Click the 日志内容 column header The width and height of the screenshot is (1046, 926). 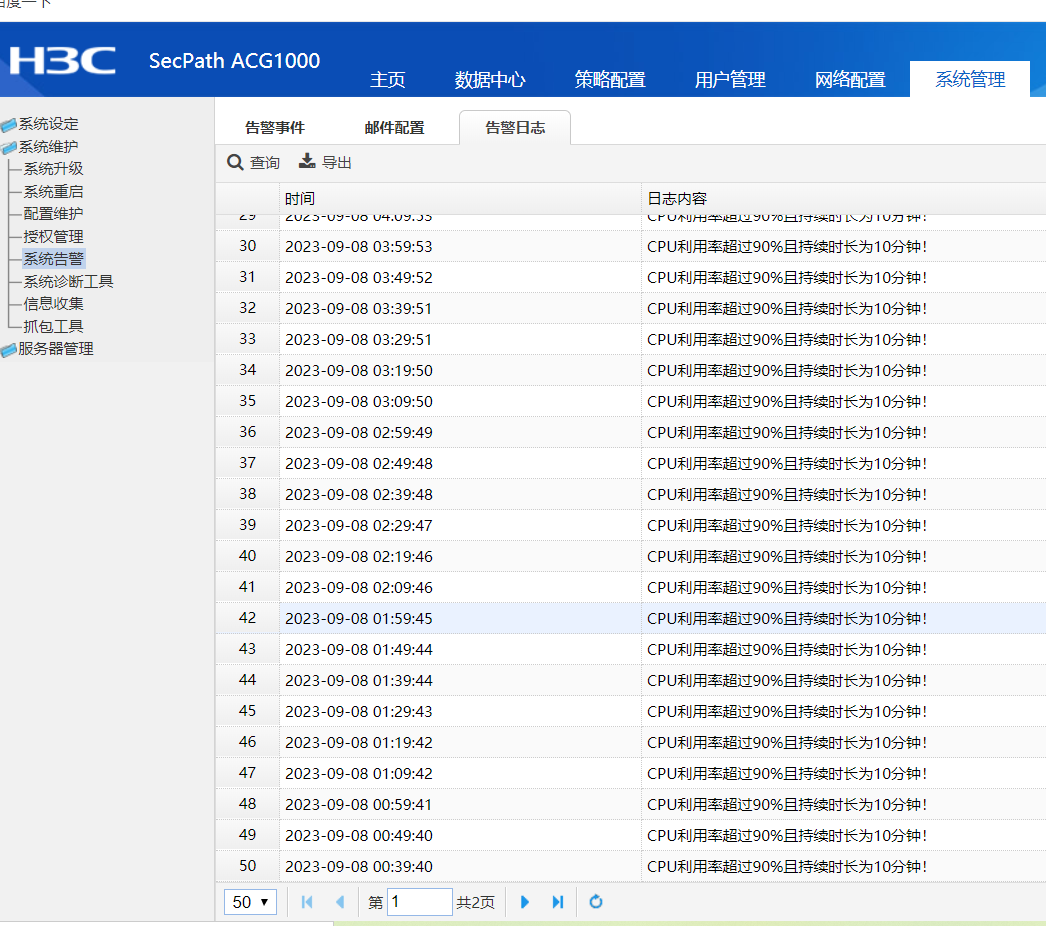point(843,199)
